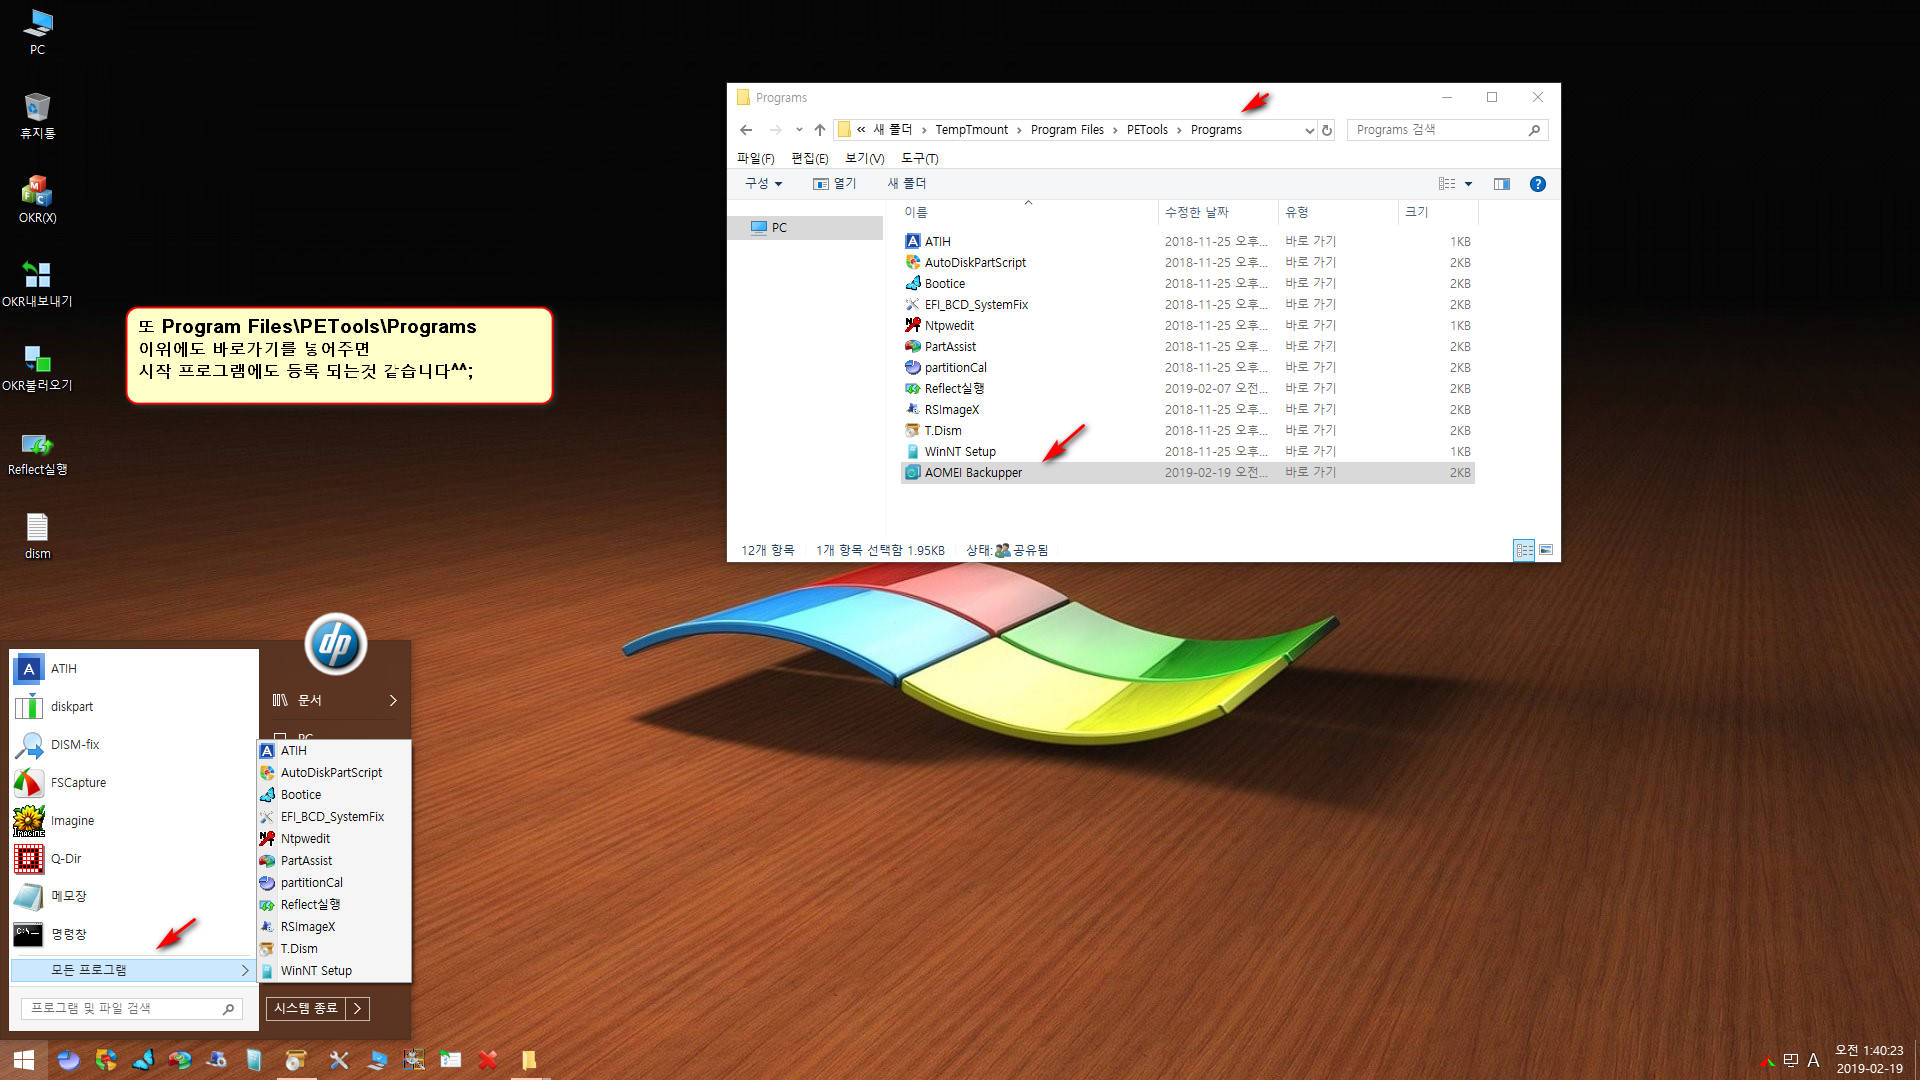The width and height of the screenshot is (1920, 1080).
Task: Open the 파일(F) menu in Explorer
Action: click(x=756, y=158)
